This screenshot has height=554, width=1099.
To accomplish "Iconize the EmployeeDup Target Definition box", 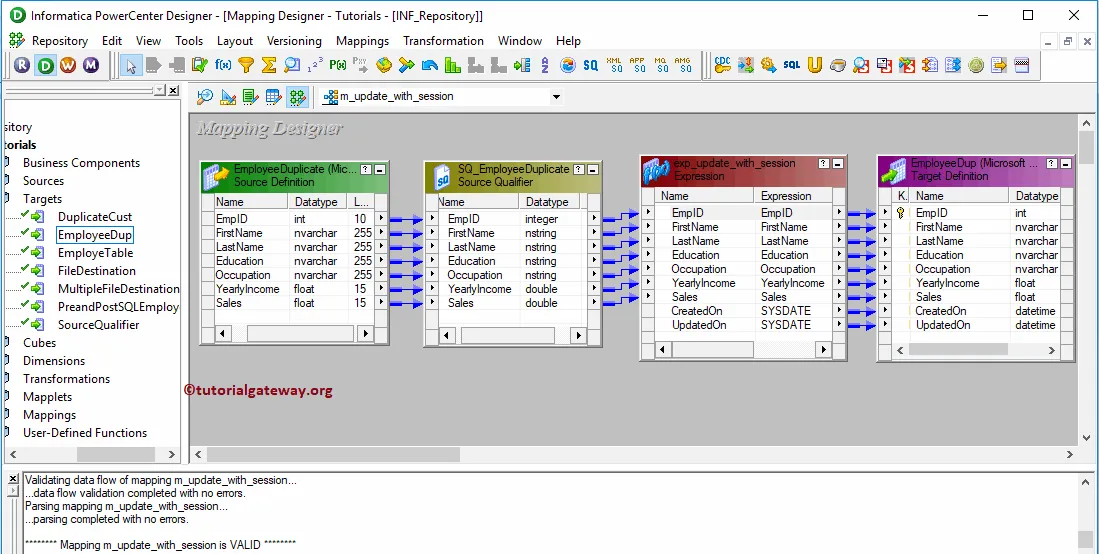I will 1066,163.
